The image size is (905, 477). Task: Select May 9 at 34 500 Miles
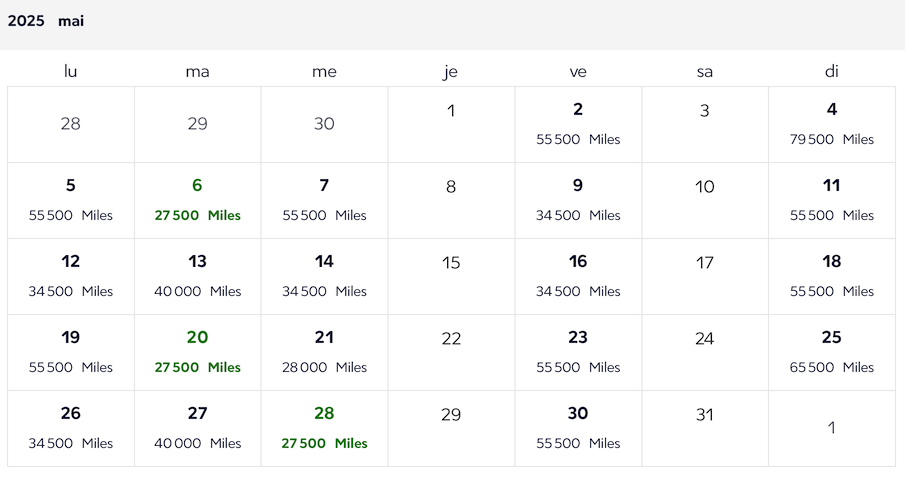coord(578,200)
